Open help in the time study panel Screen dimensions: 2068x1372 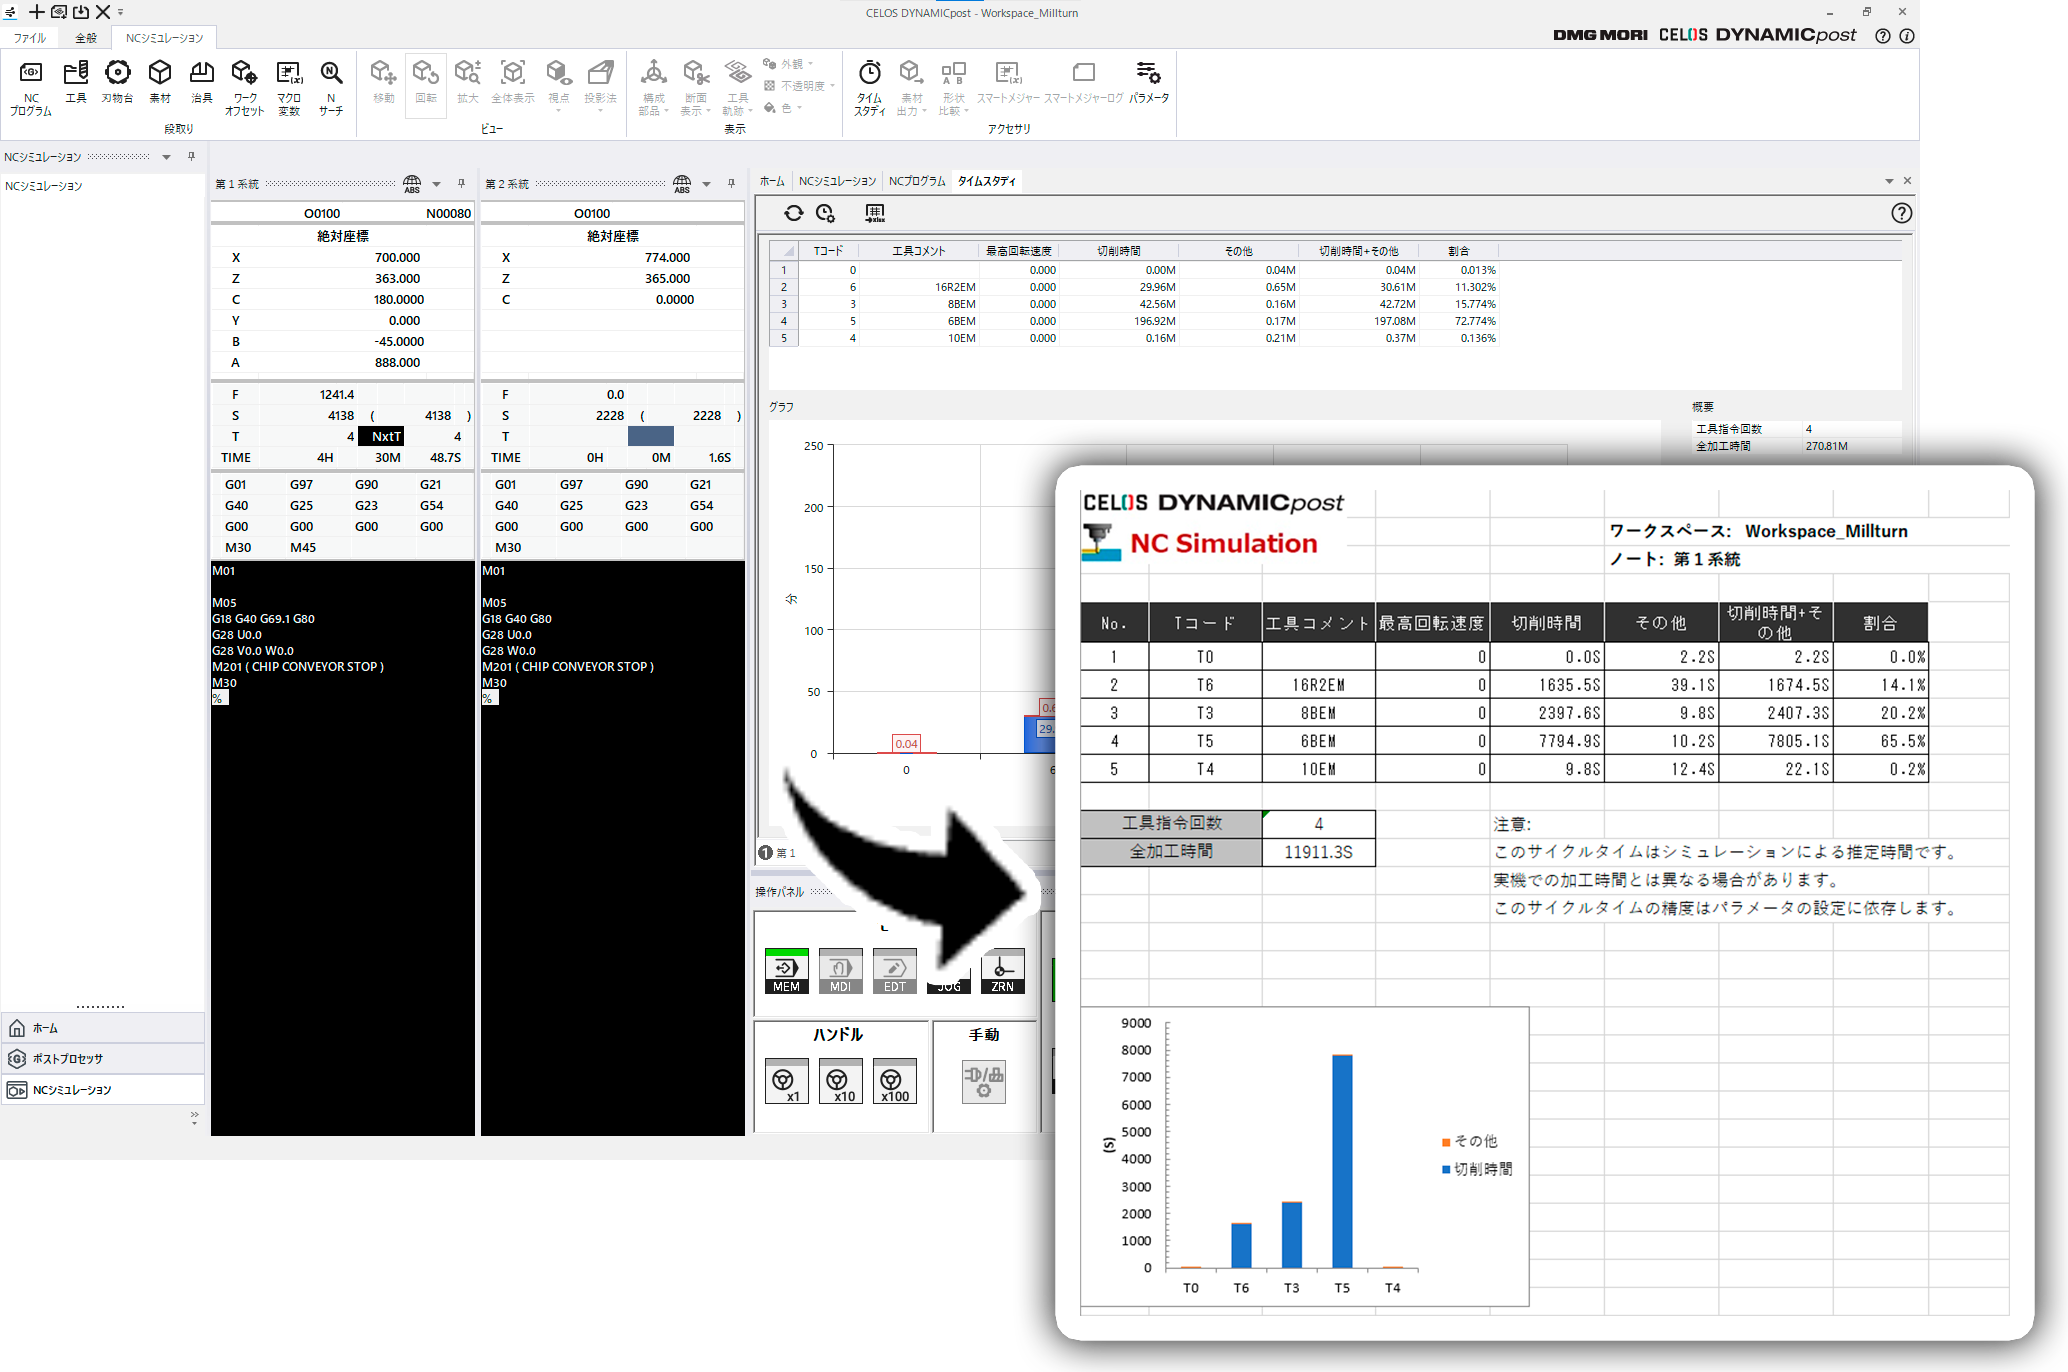coord(1901,213)
